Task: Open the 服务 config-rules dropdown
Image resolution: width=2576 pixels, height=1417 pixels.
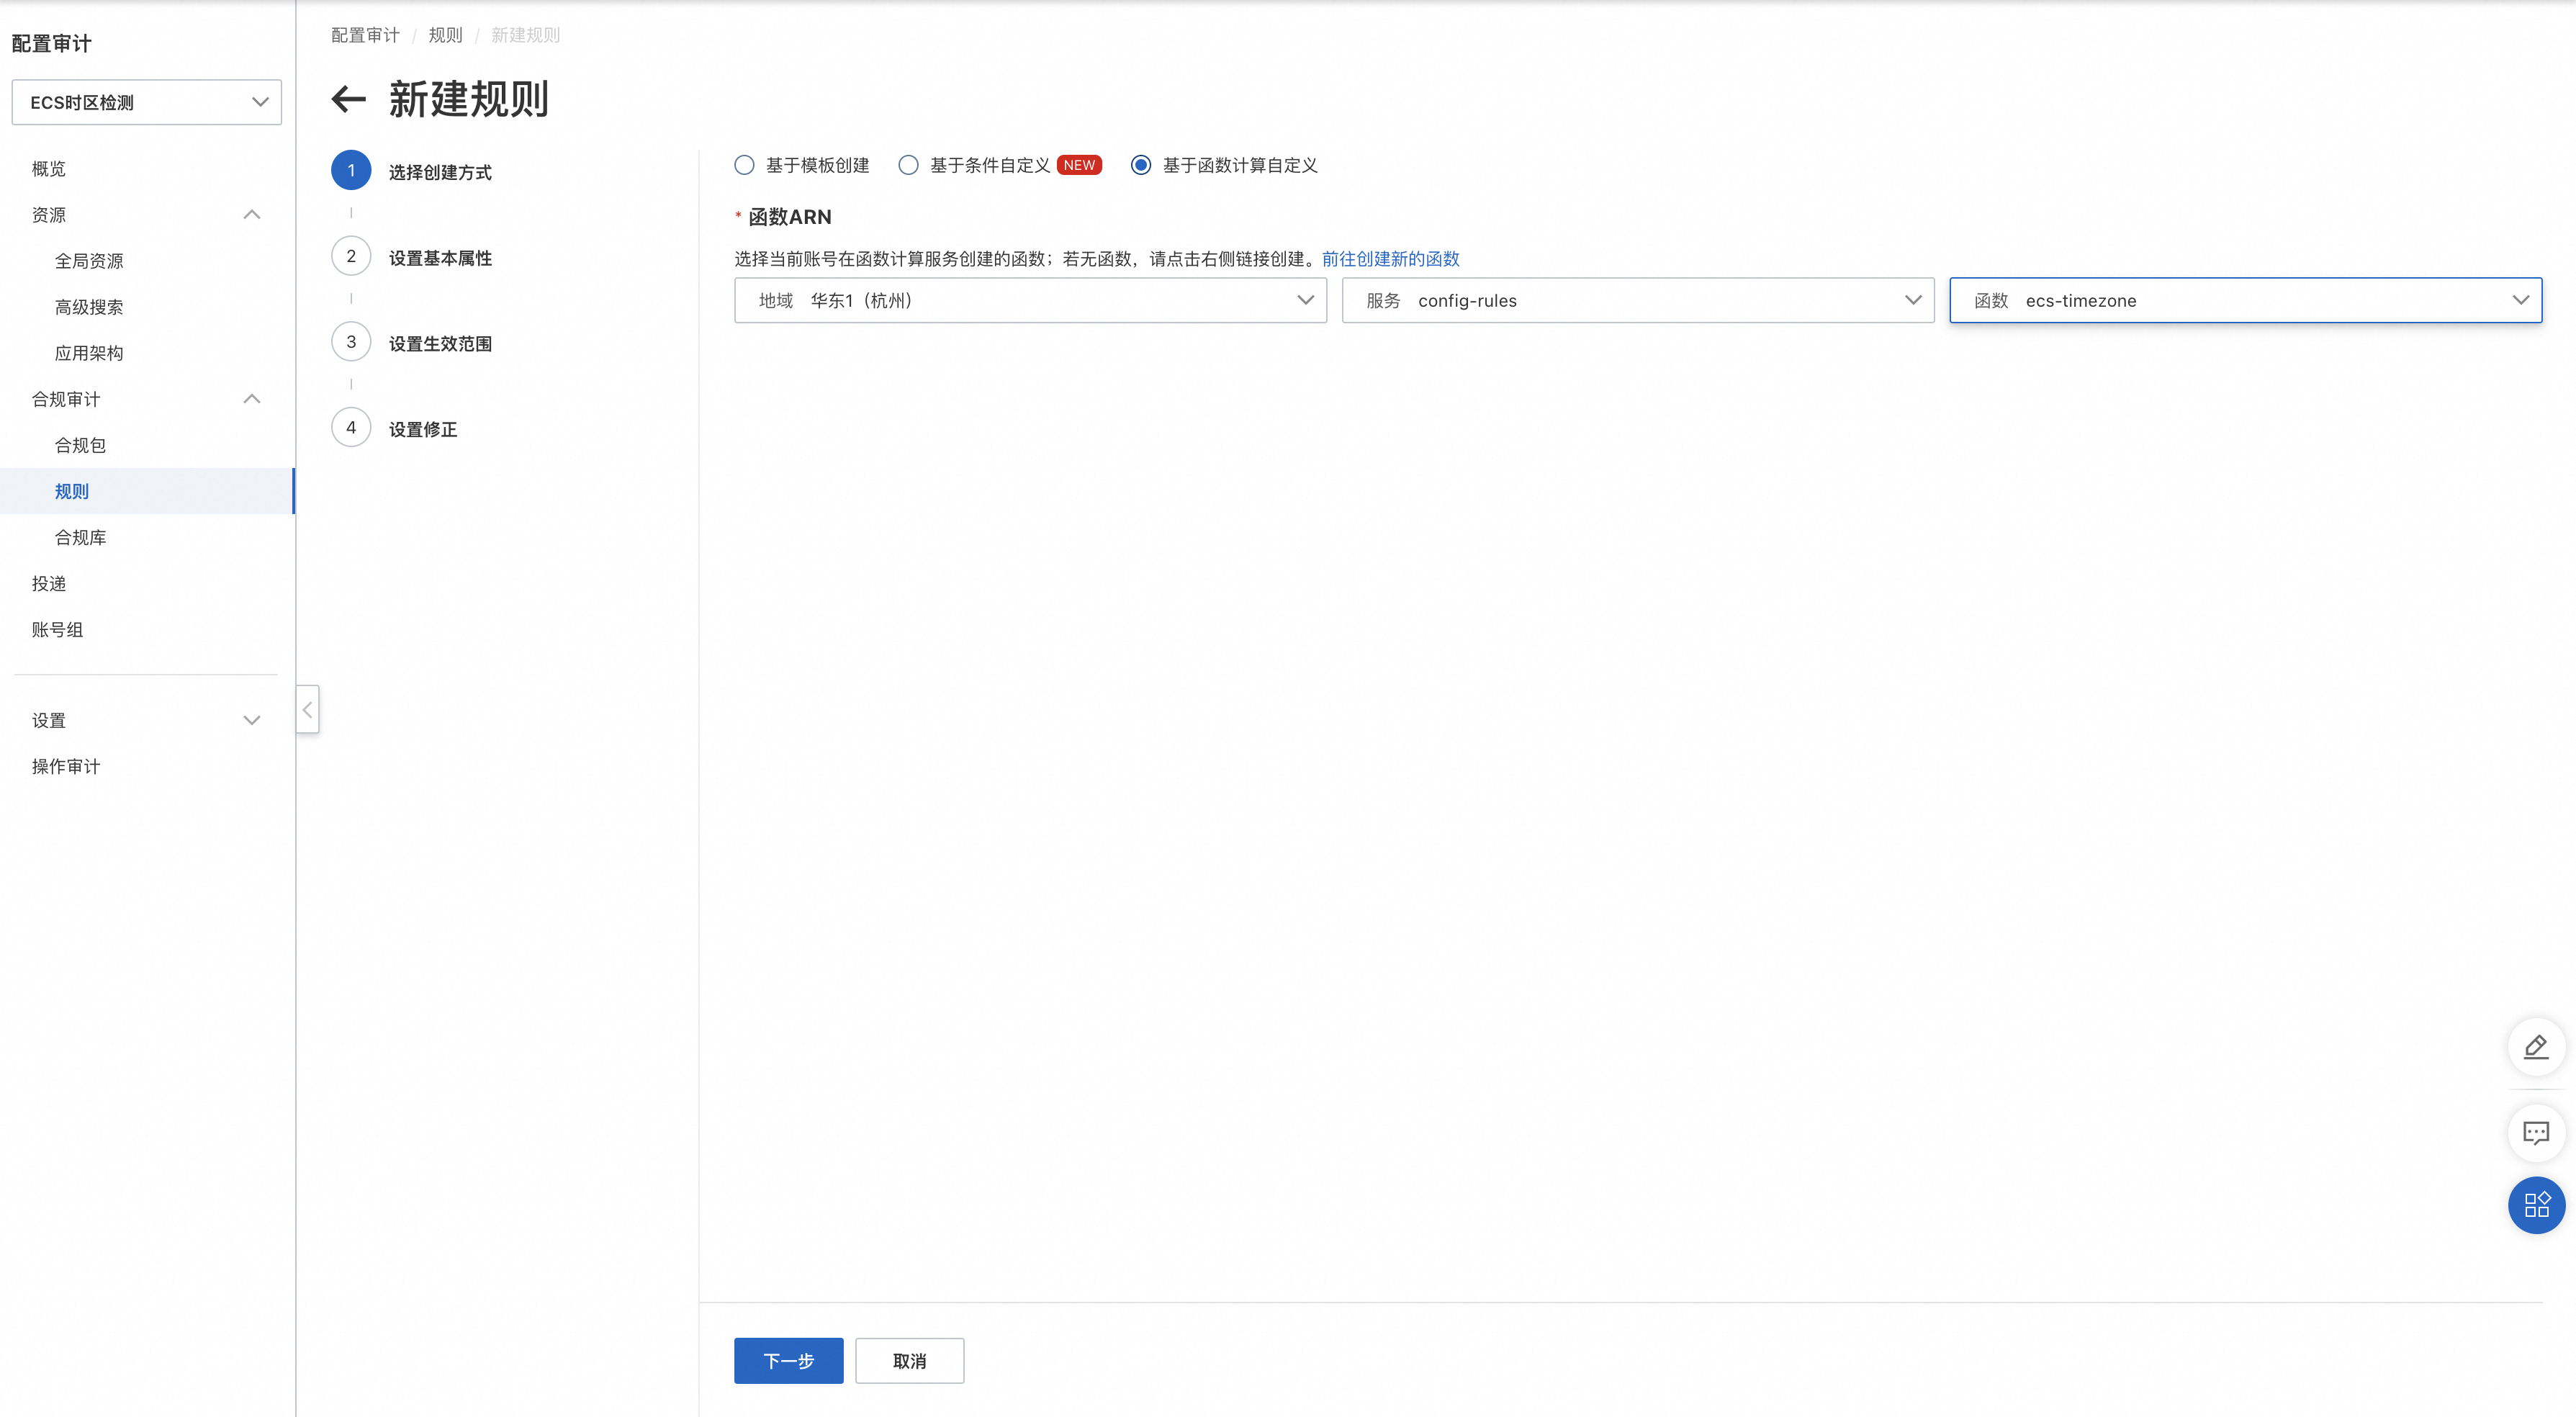Action: [x=1637, y=300]
